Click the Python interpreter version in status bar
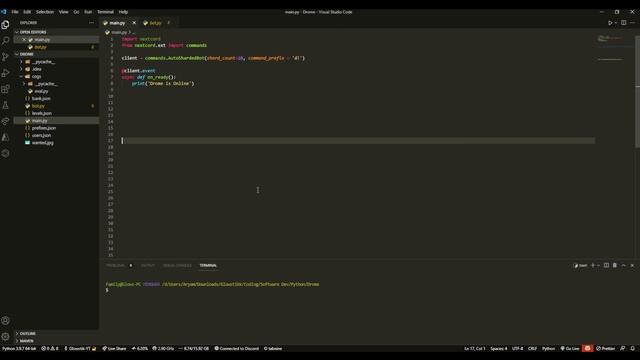Viewport: 640px width, 360px height. point(19,349)
